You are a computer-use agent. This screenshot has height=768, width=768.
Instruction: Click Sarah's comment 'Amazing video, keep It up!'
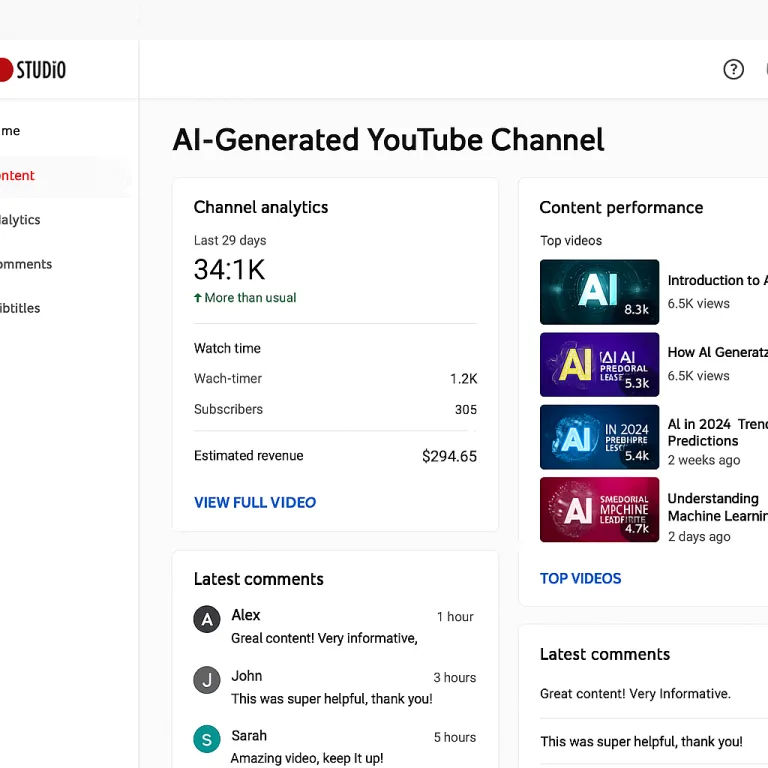(307, 758)
